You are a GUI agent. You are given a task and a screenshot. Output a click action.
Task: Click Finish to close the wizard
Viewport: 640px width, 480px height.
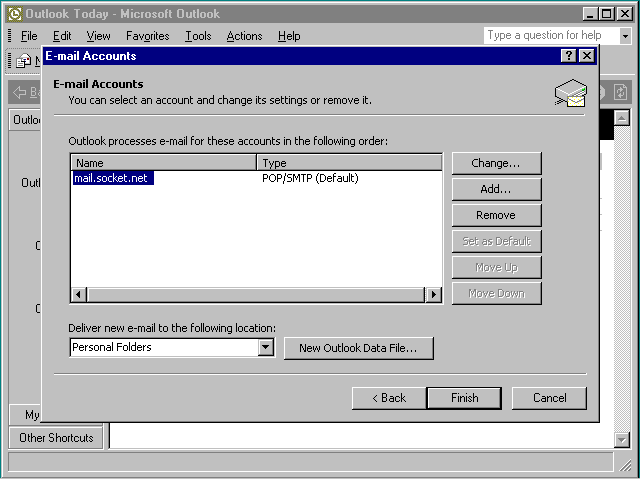(464, 398)
